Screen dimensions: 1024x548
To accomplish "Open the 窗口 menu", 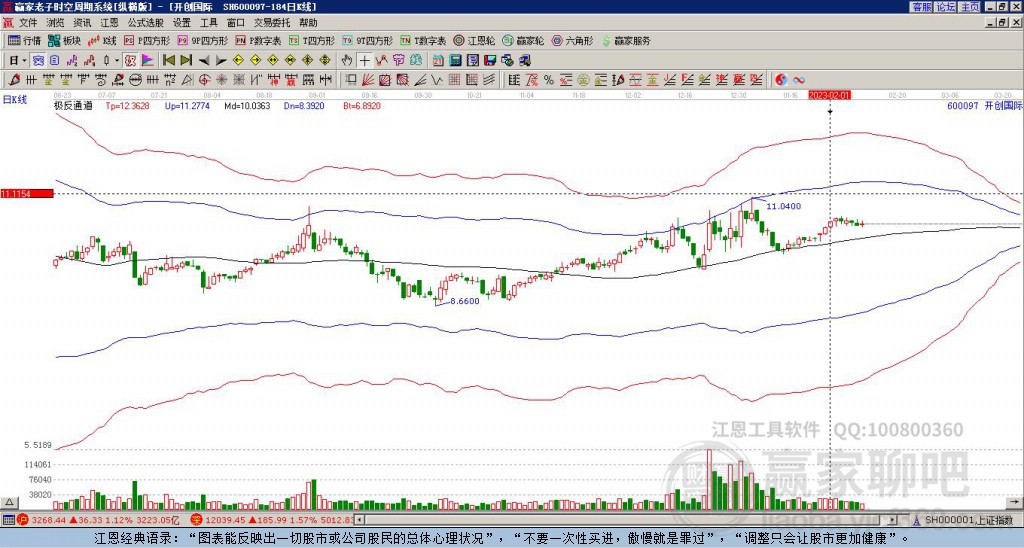I will (x=236, y=23).
